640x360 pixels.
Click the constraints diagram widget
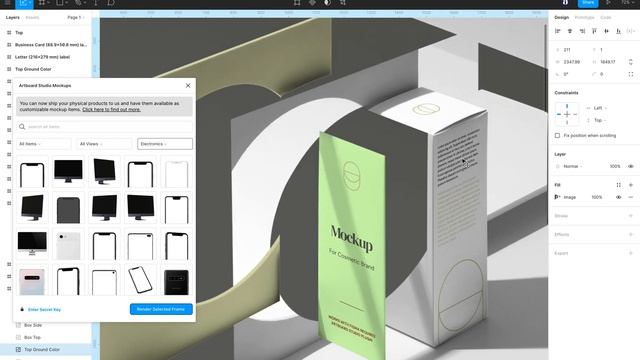click(x=567, y=114)
